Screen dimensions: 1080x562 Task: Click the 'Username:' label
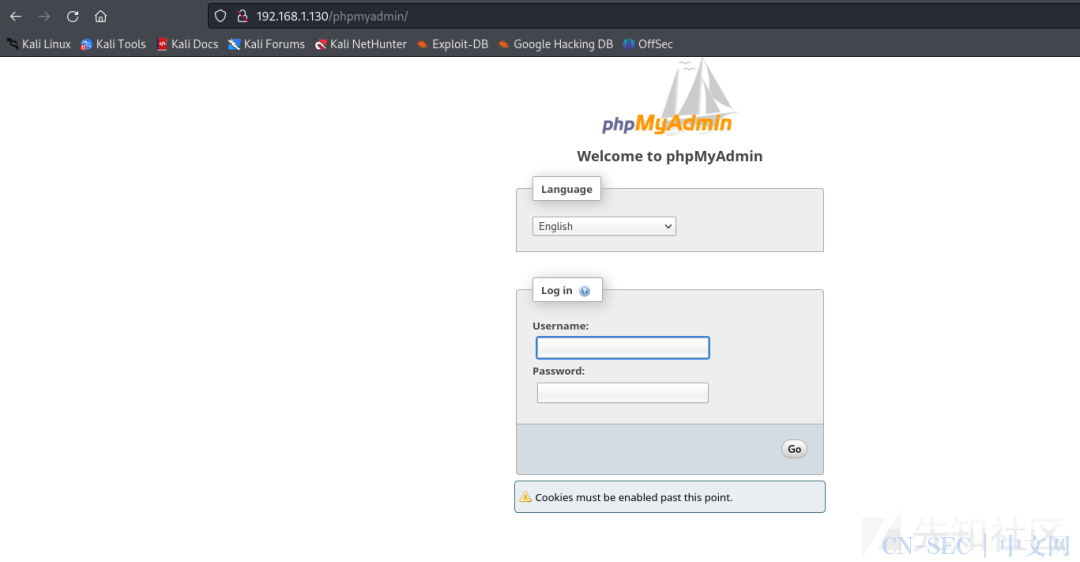(x=561, y=326)
